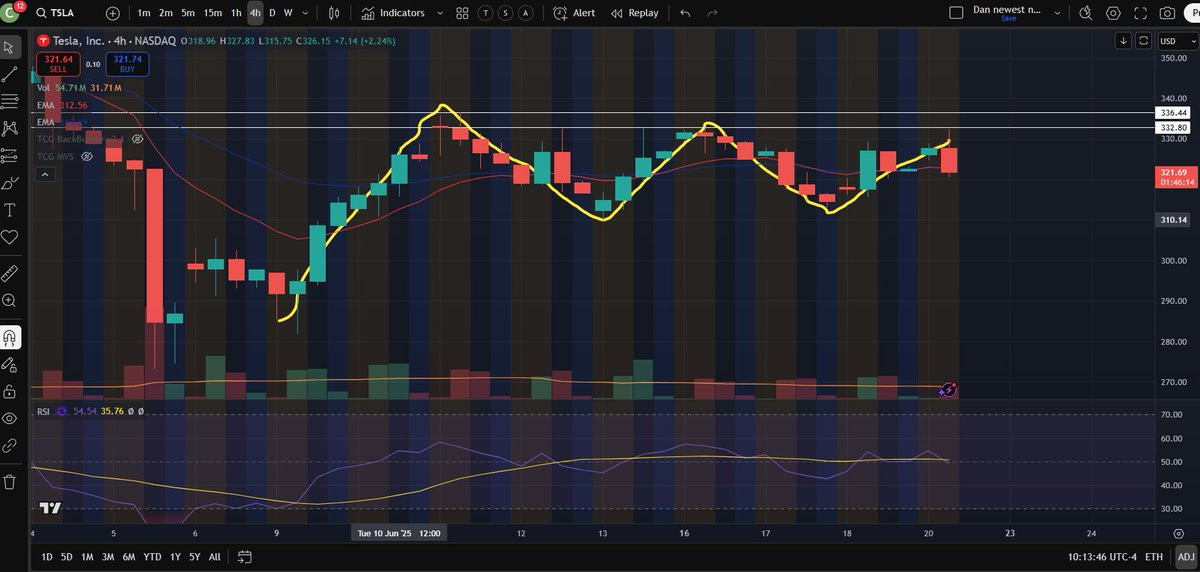Select the trend line drawing tool
1200x572 pixels.
10,74
